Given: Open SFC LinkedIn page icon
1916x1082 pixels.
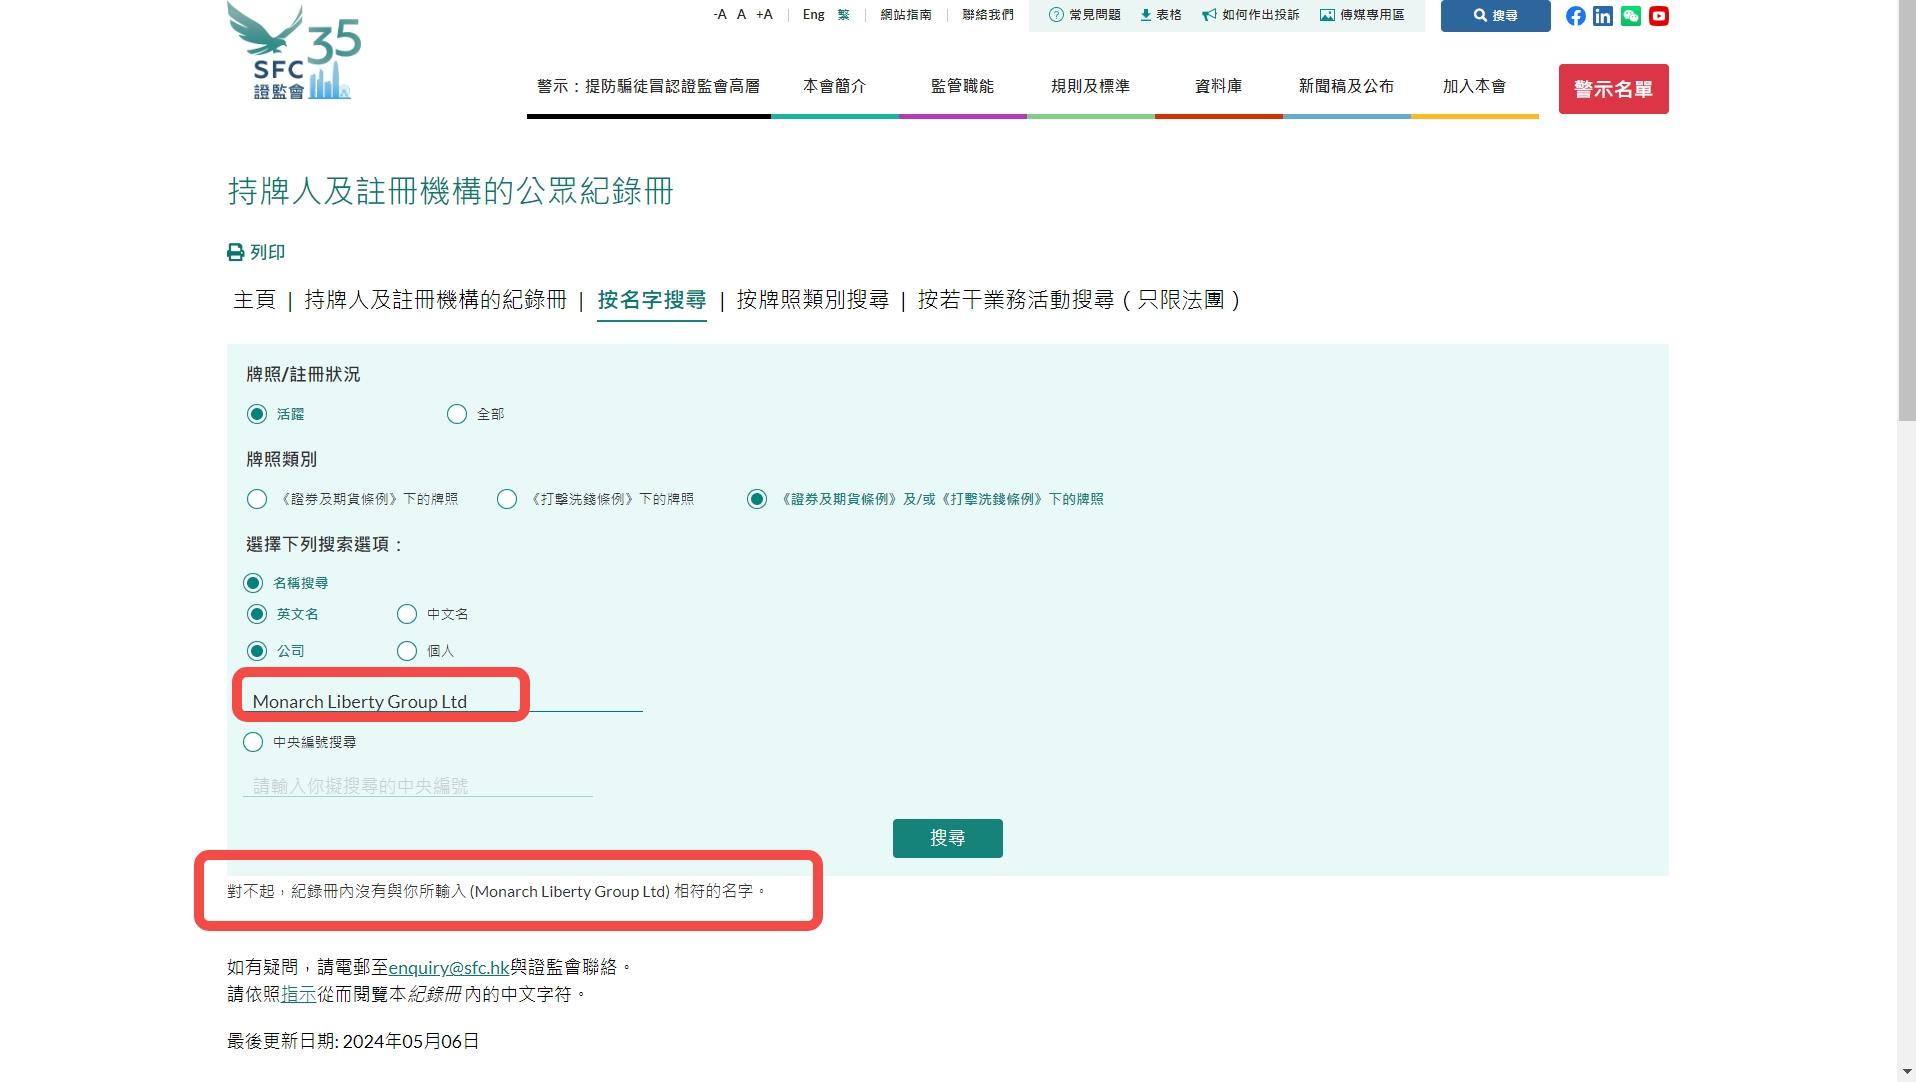Looking at the screenshot, I should point(1603,16).
